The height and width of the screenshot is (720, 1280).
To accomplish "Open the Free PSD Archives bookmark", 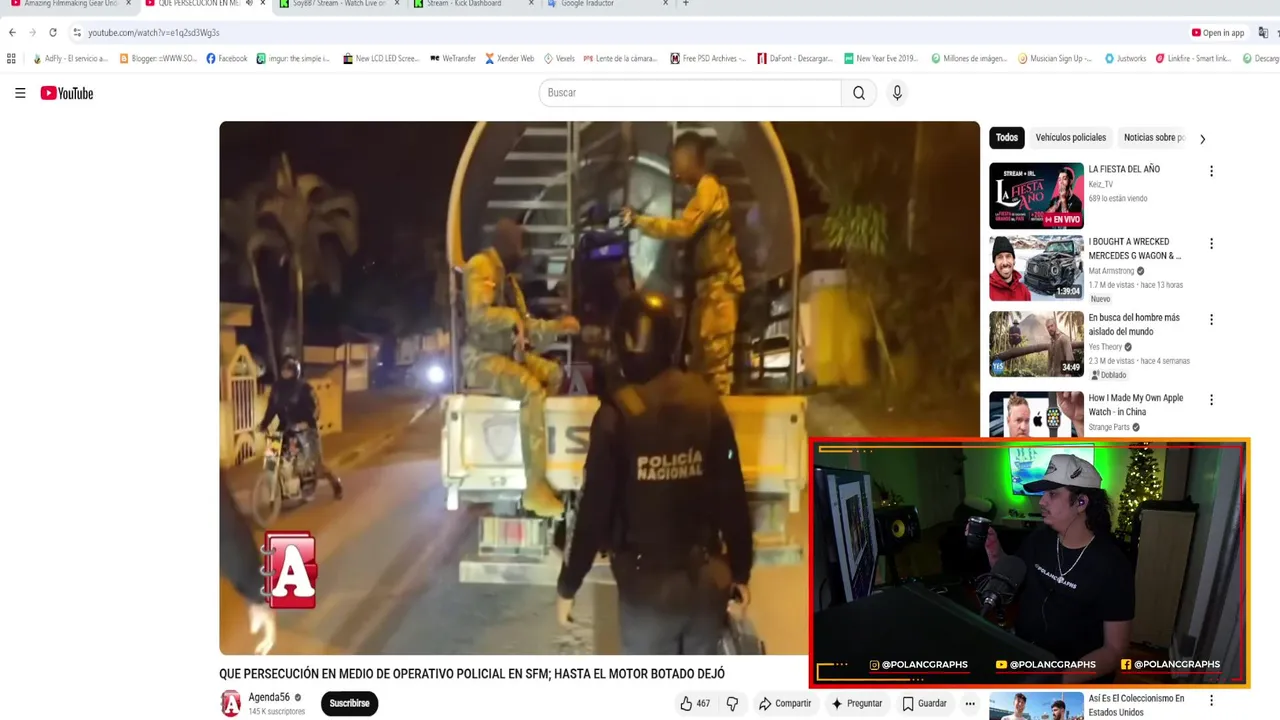I will click(708, 59).
